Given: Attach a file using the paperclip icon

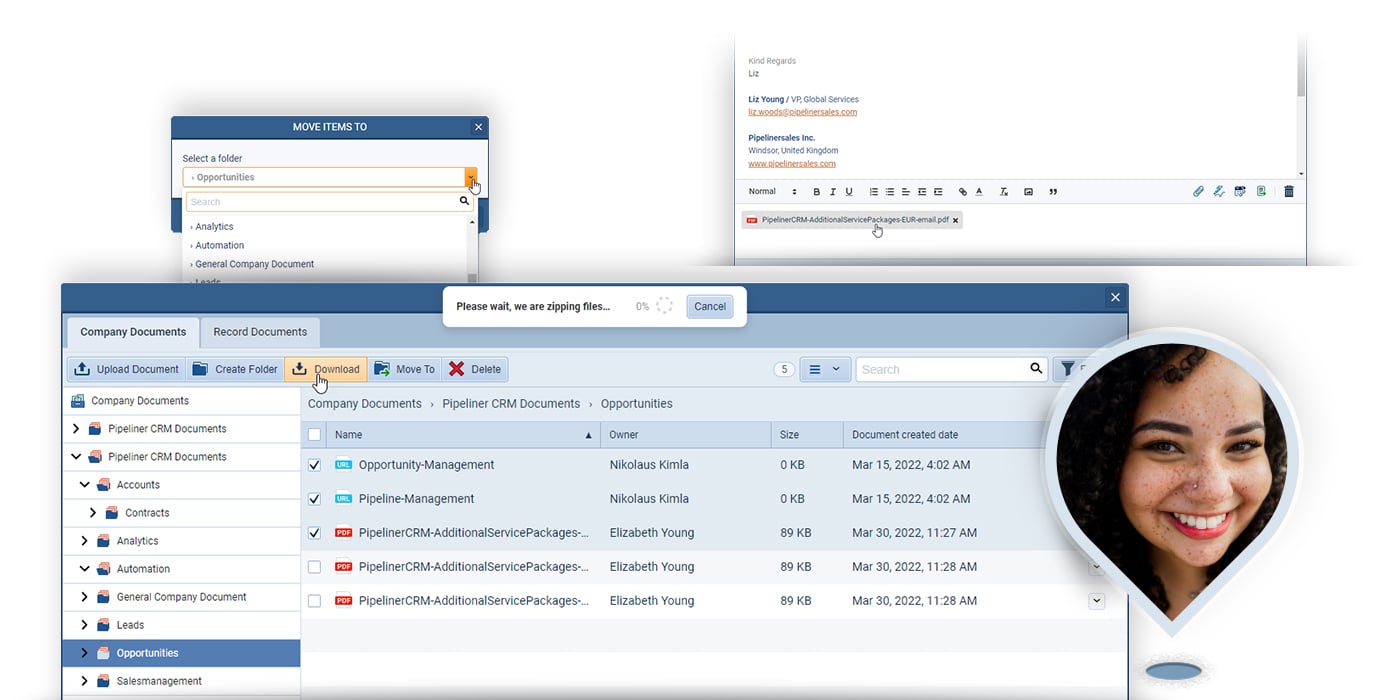Looking at the screenshot, I should point(1198,191).
